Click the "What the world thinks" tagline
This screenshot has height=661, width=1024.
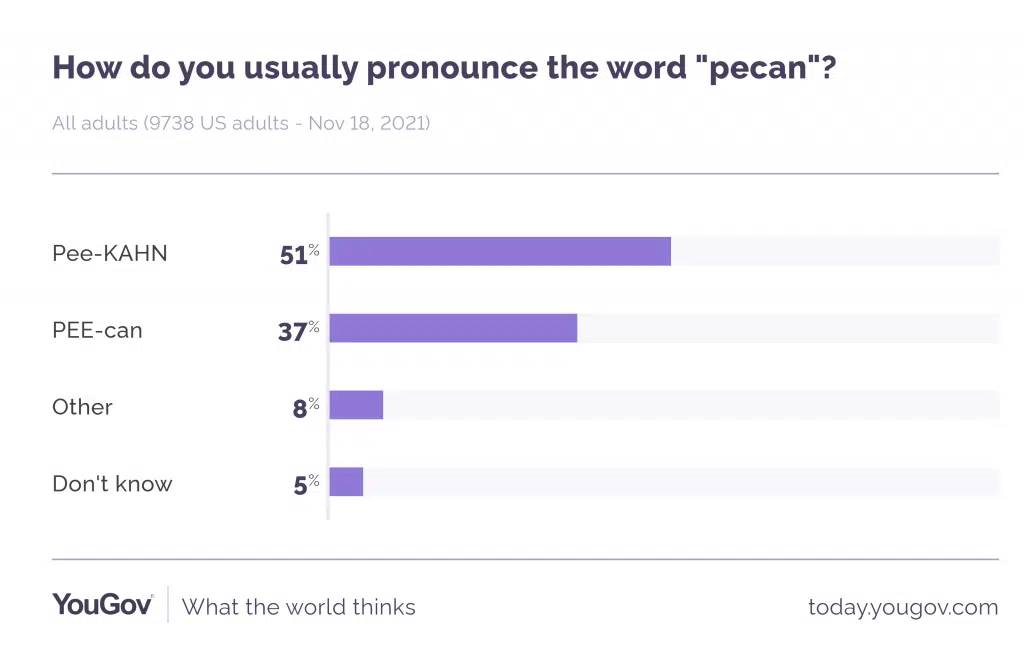pos(298,607)
